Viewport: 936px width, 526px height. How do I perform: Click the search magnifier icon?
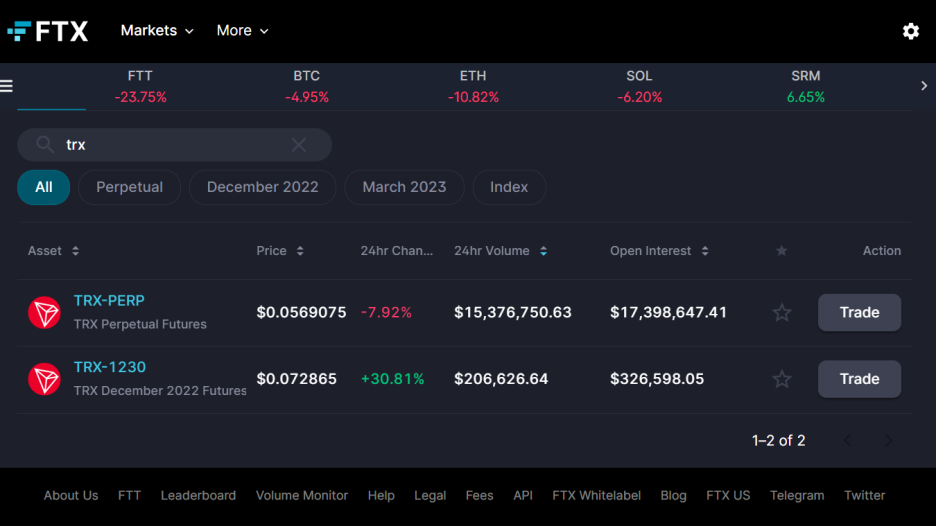45,144
